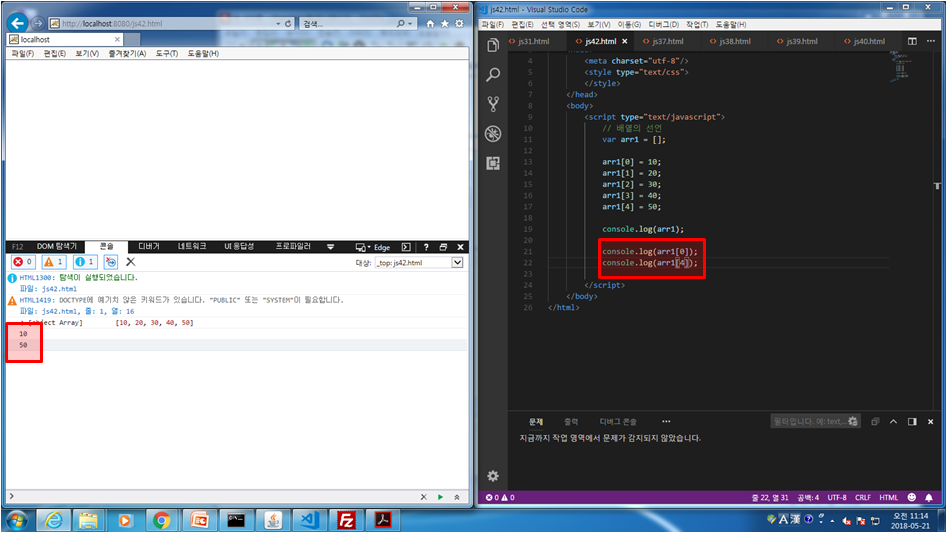
Task: Clear the console input with X button
Action: click(x=423, y=497)
